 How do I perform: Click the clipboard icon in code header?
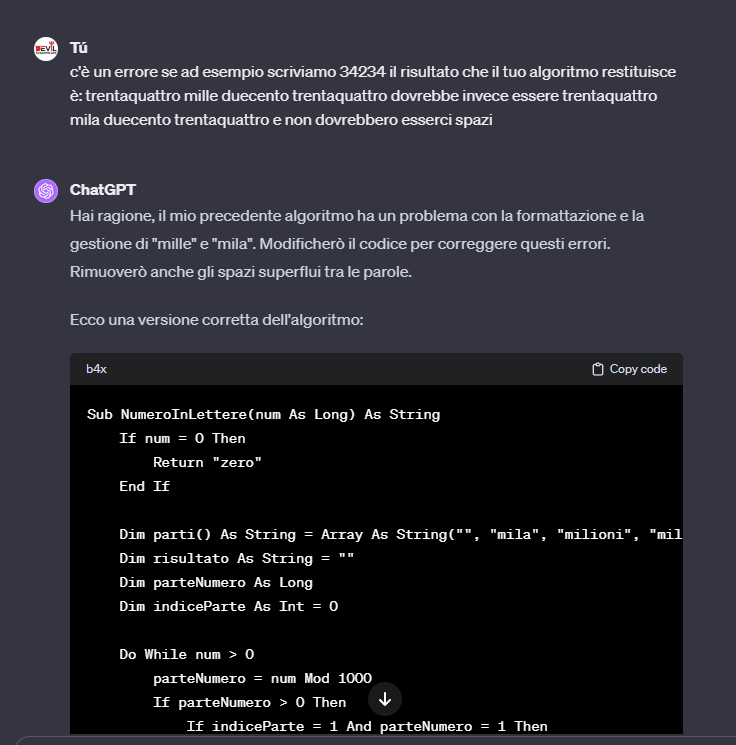point(598,369)
